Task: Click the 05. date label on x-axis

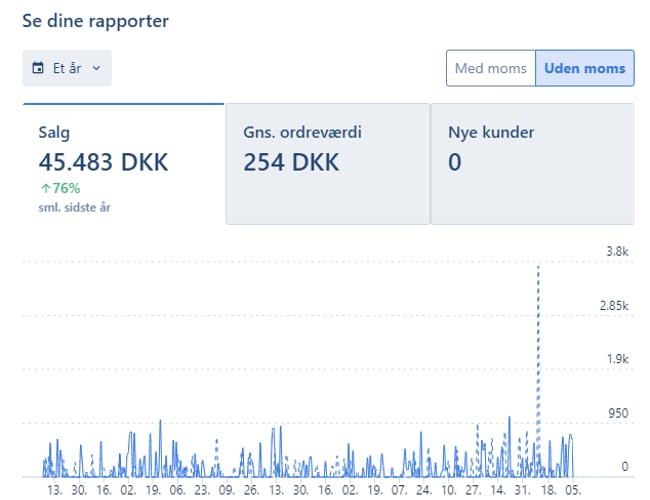Action: [x=572, y=491]
